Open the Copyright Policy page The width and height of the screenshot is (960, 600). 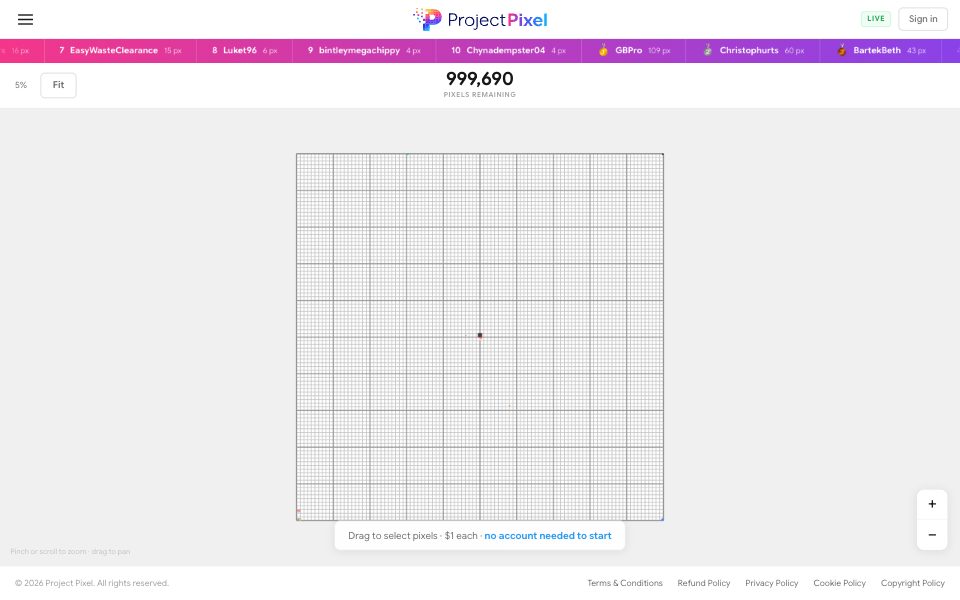point(912,583)
